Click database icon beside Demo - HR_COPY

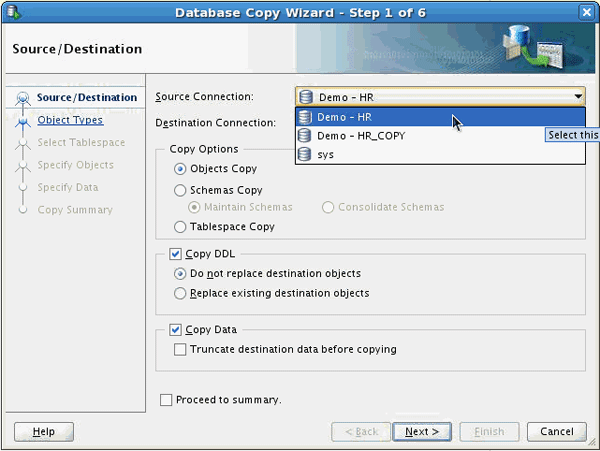305,136
